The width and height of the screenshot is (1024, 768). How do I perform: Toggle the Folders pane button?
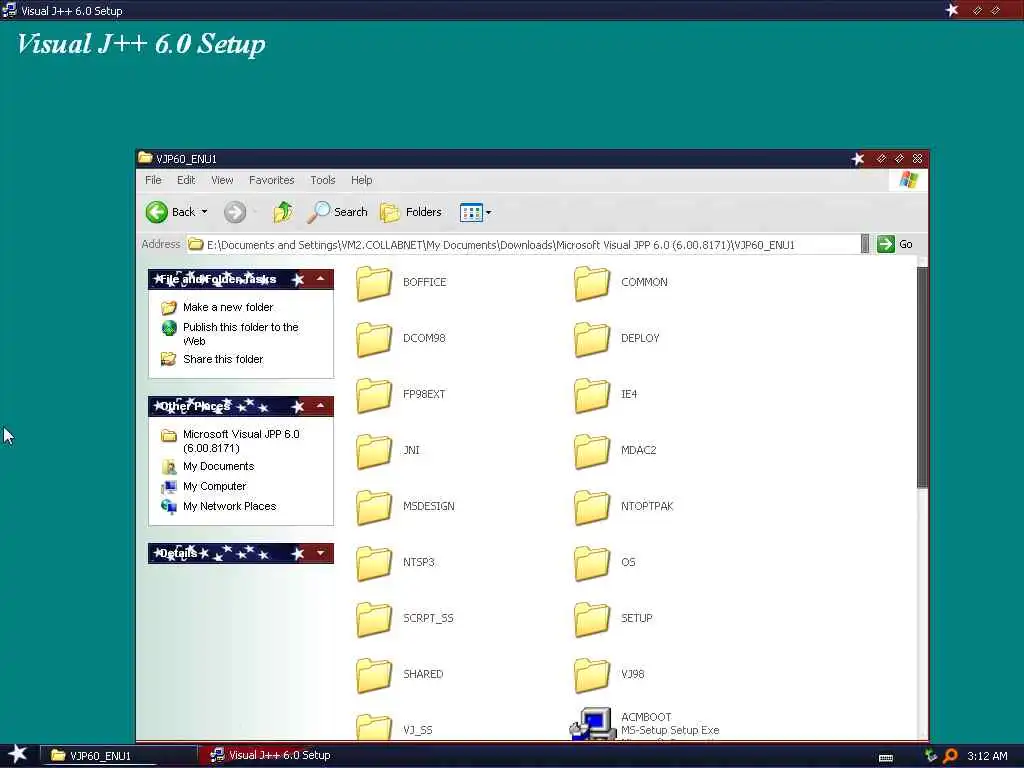(411, 212)
